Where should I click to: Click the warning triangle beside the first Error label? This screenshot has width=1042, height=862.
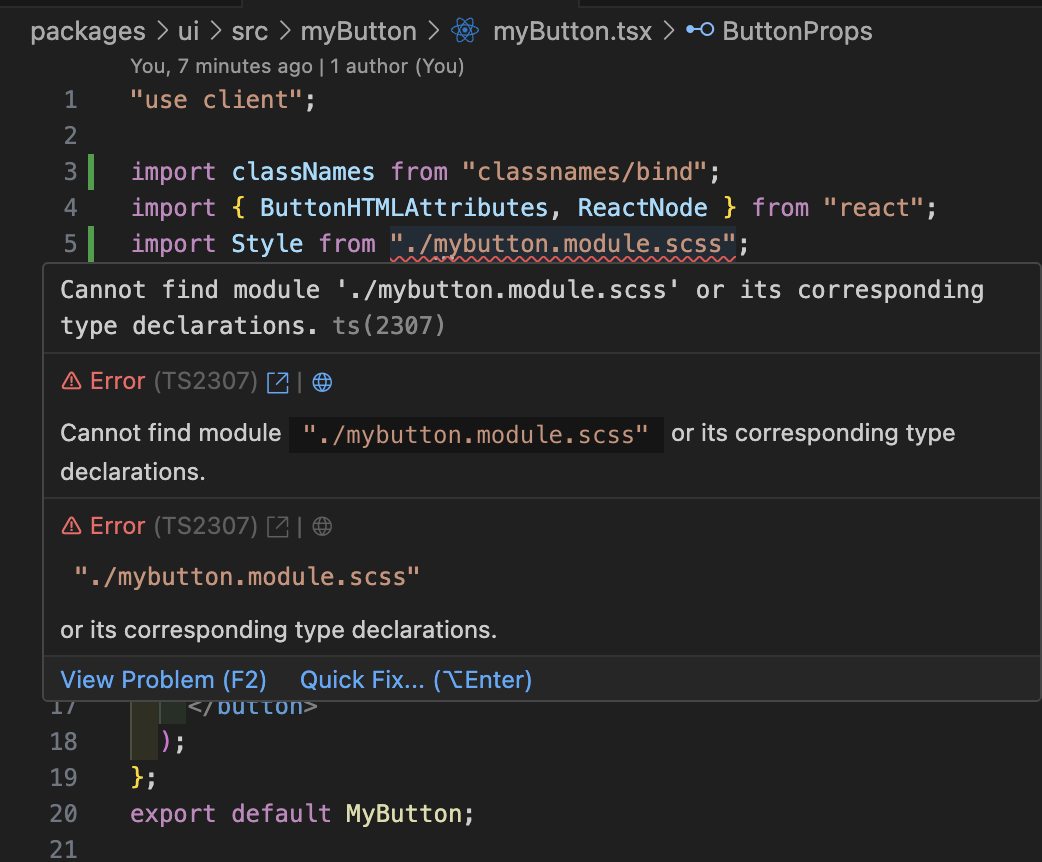tap(74, 382)
